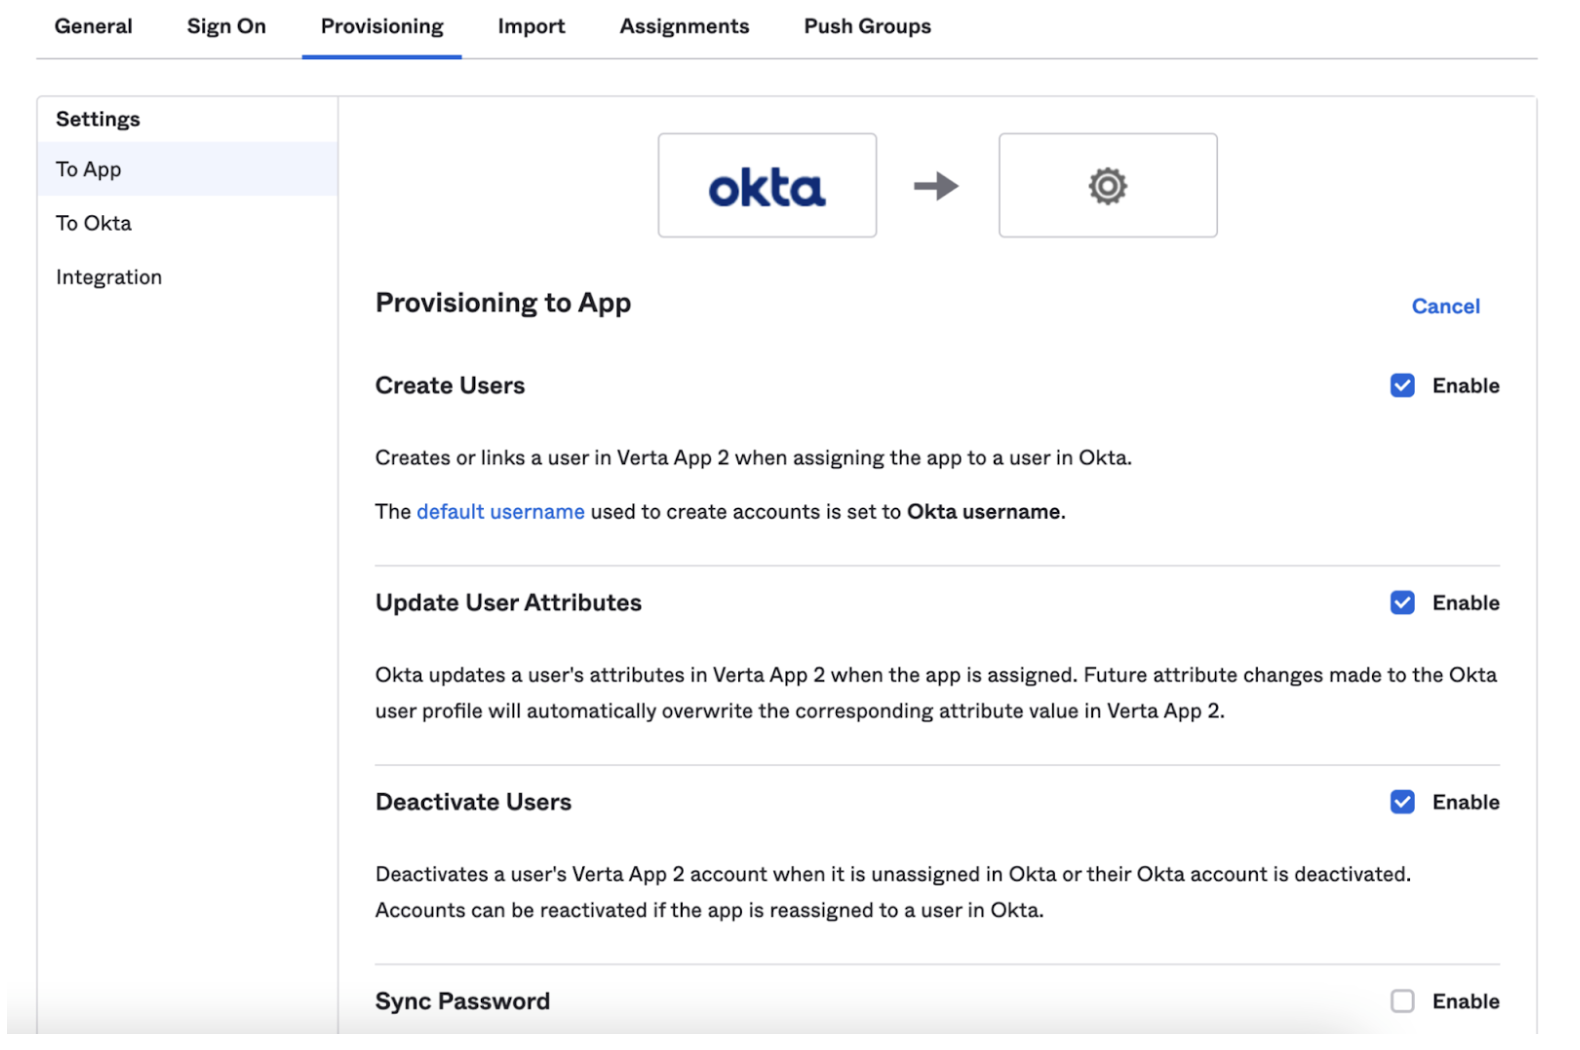Click the Okta logo tile

click(x=767, y=186)
